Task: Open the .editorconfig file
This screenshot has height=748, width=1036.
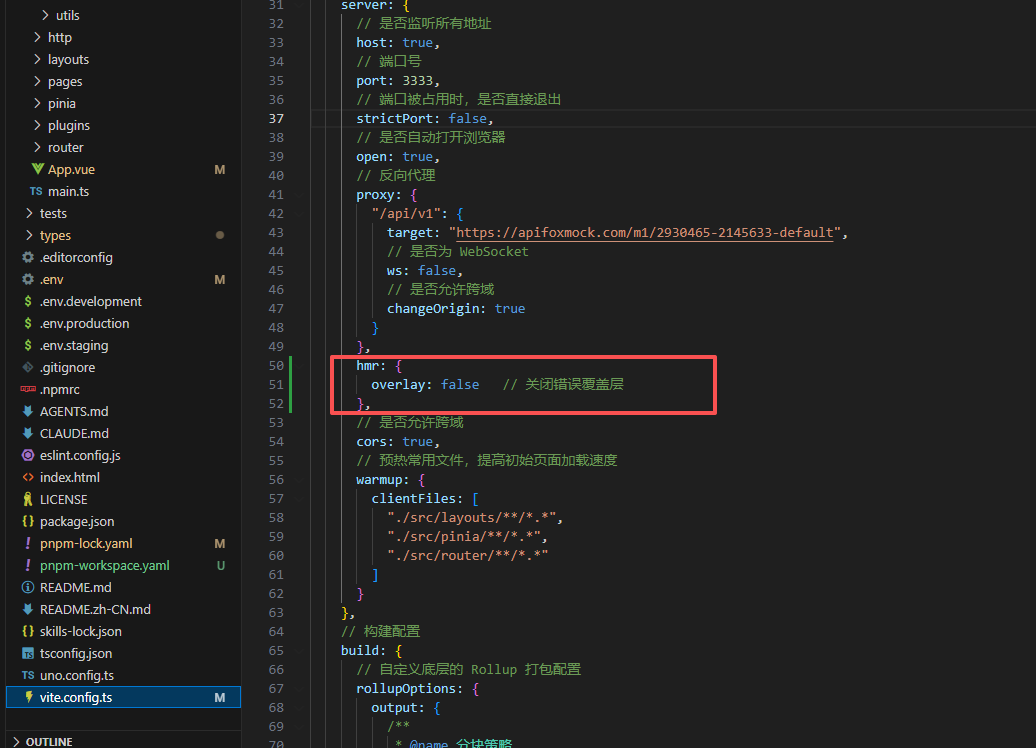Action: point(76,257)
